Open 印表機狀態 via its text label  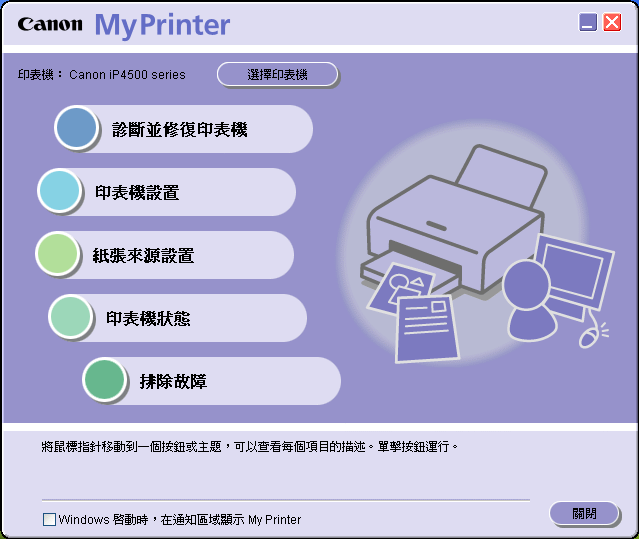(x=148, y=319)
